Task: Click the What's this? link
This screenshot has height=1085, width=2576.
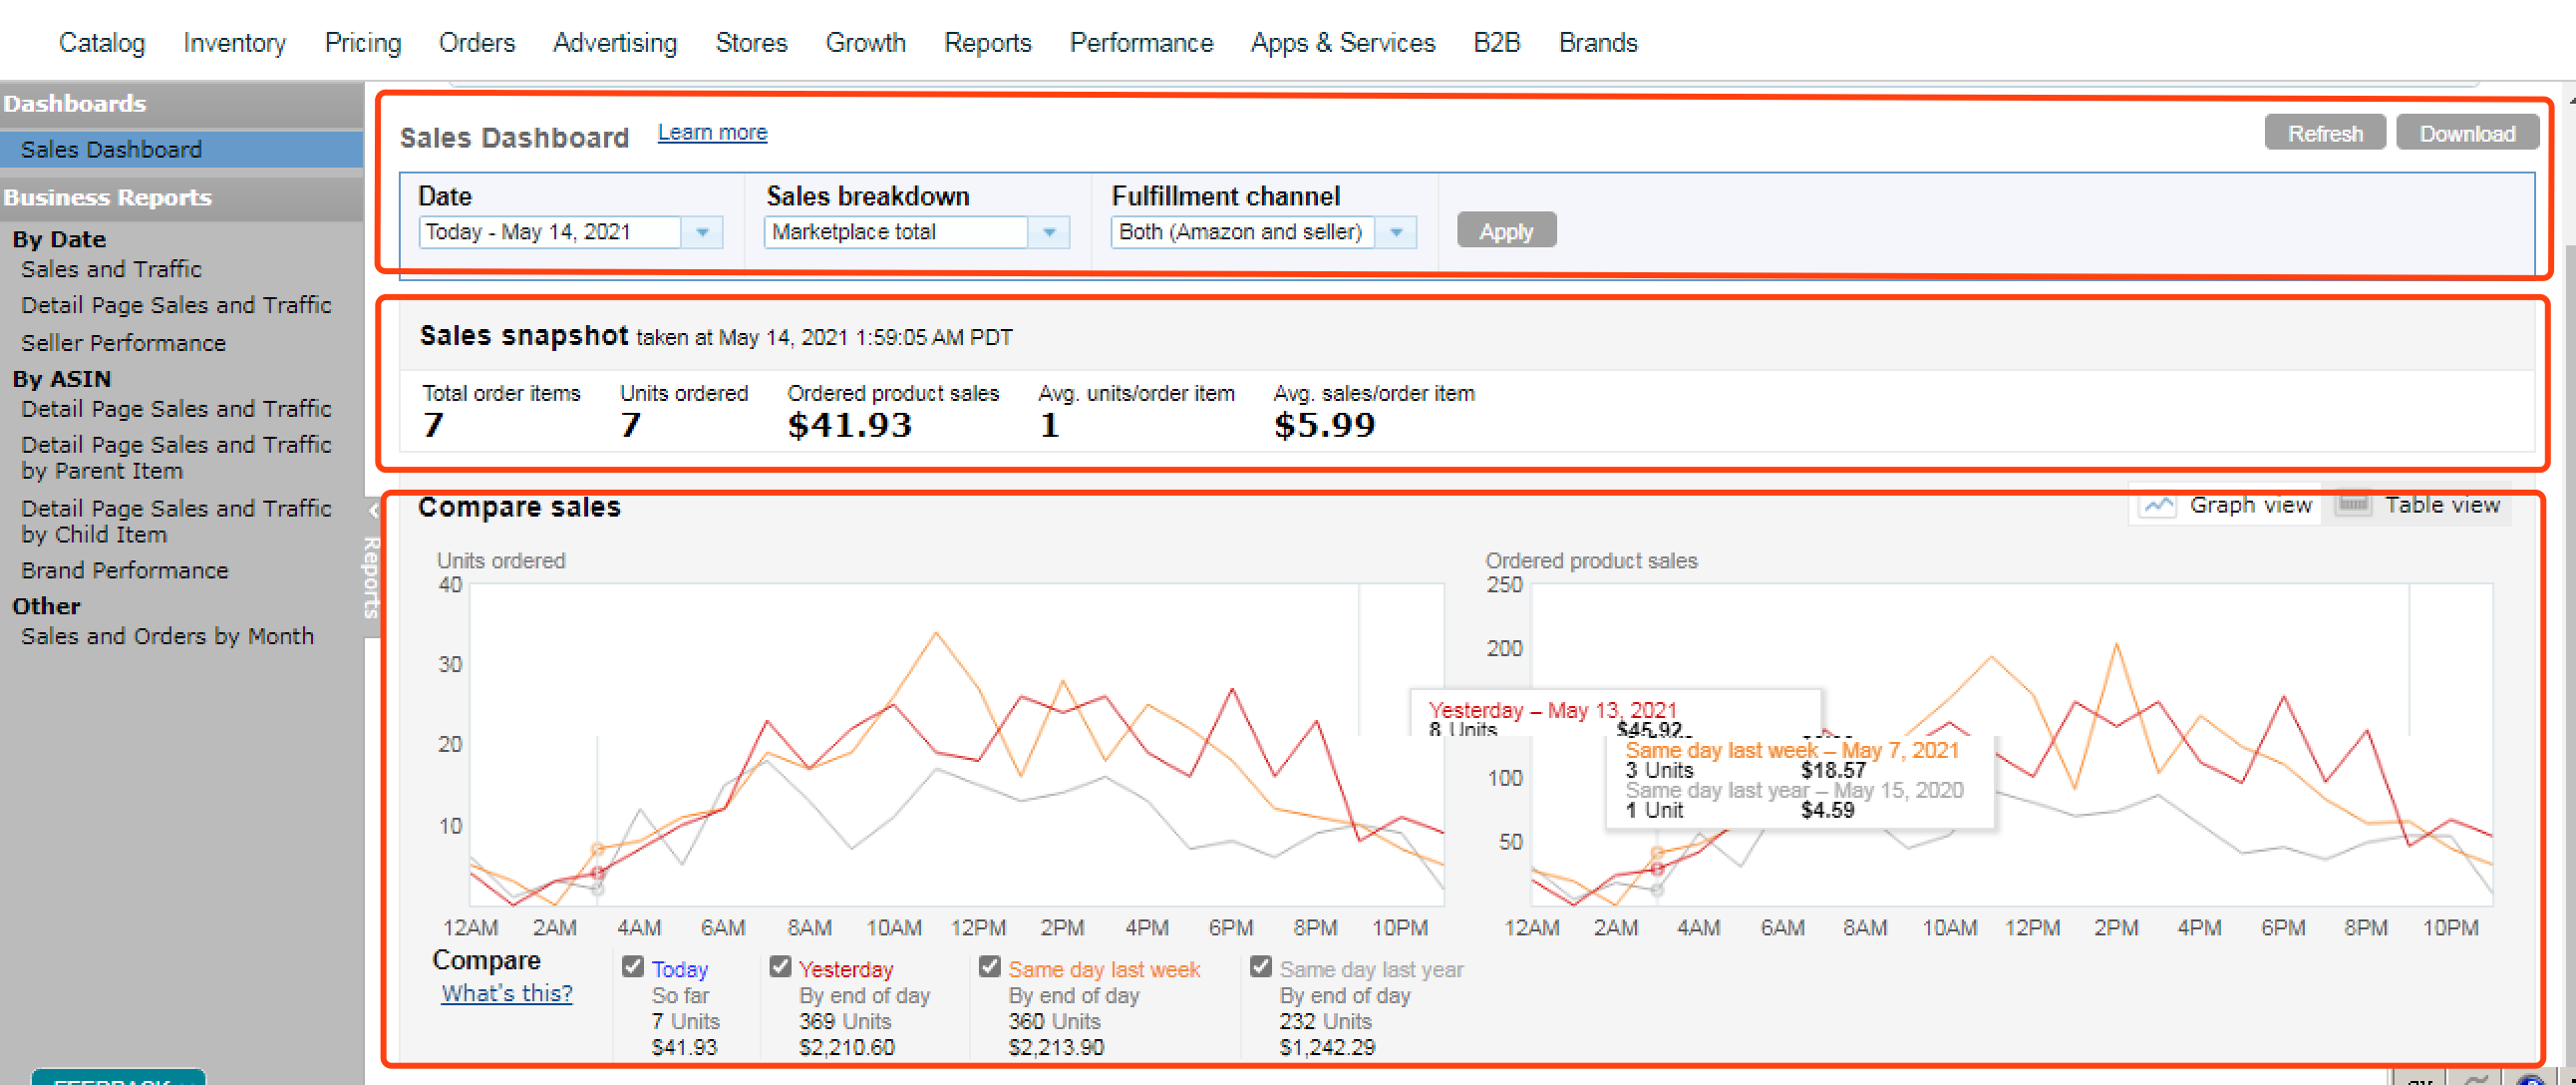Action: [x=506, y=993]
